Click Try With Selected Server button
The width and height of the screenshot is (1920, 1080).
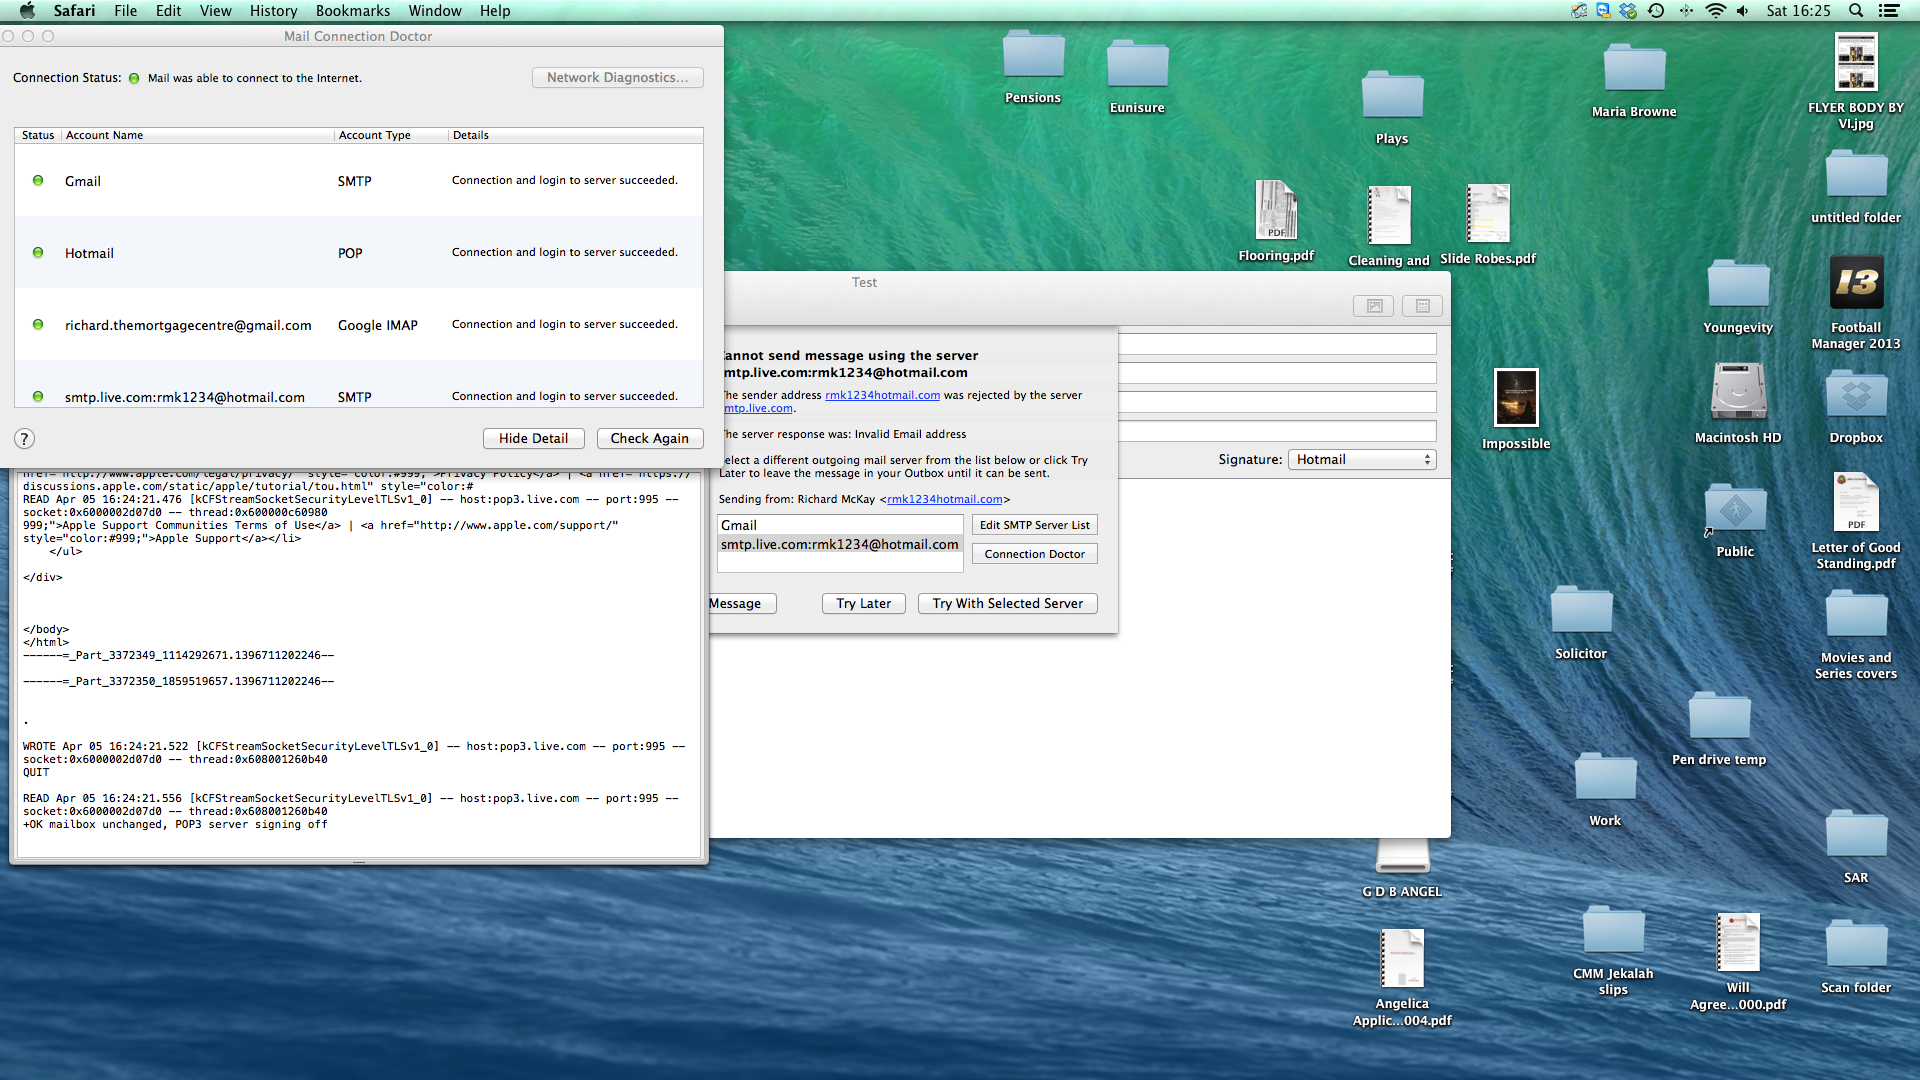click(1007, 603)
